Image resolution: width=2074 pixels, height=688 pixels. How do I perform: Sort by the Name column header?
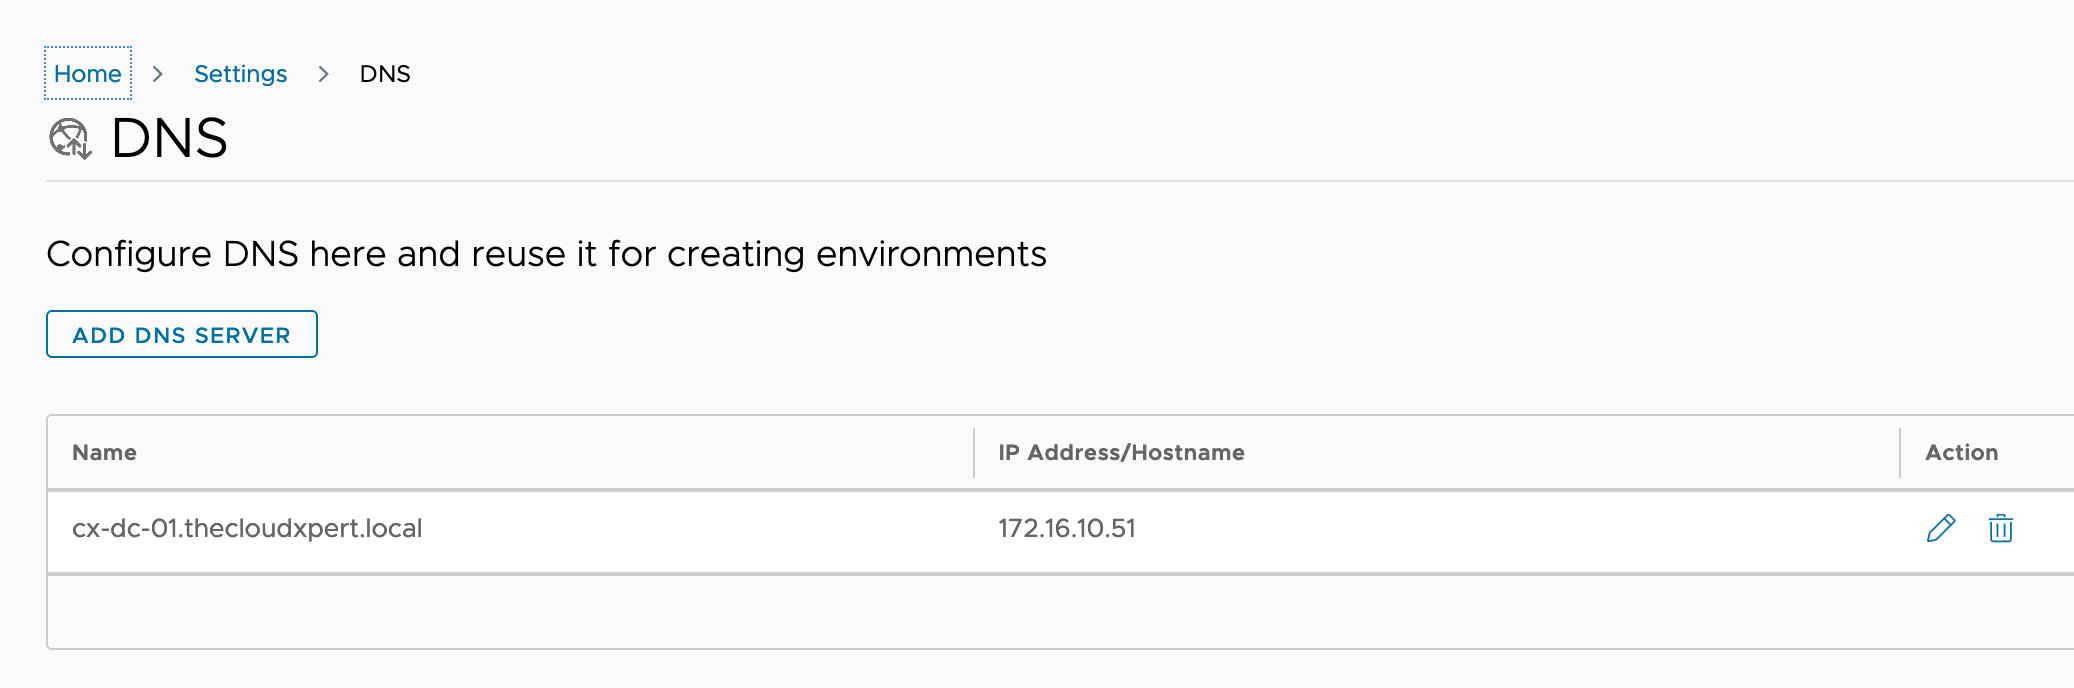tap(104, 453)
